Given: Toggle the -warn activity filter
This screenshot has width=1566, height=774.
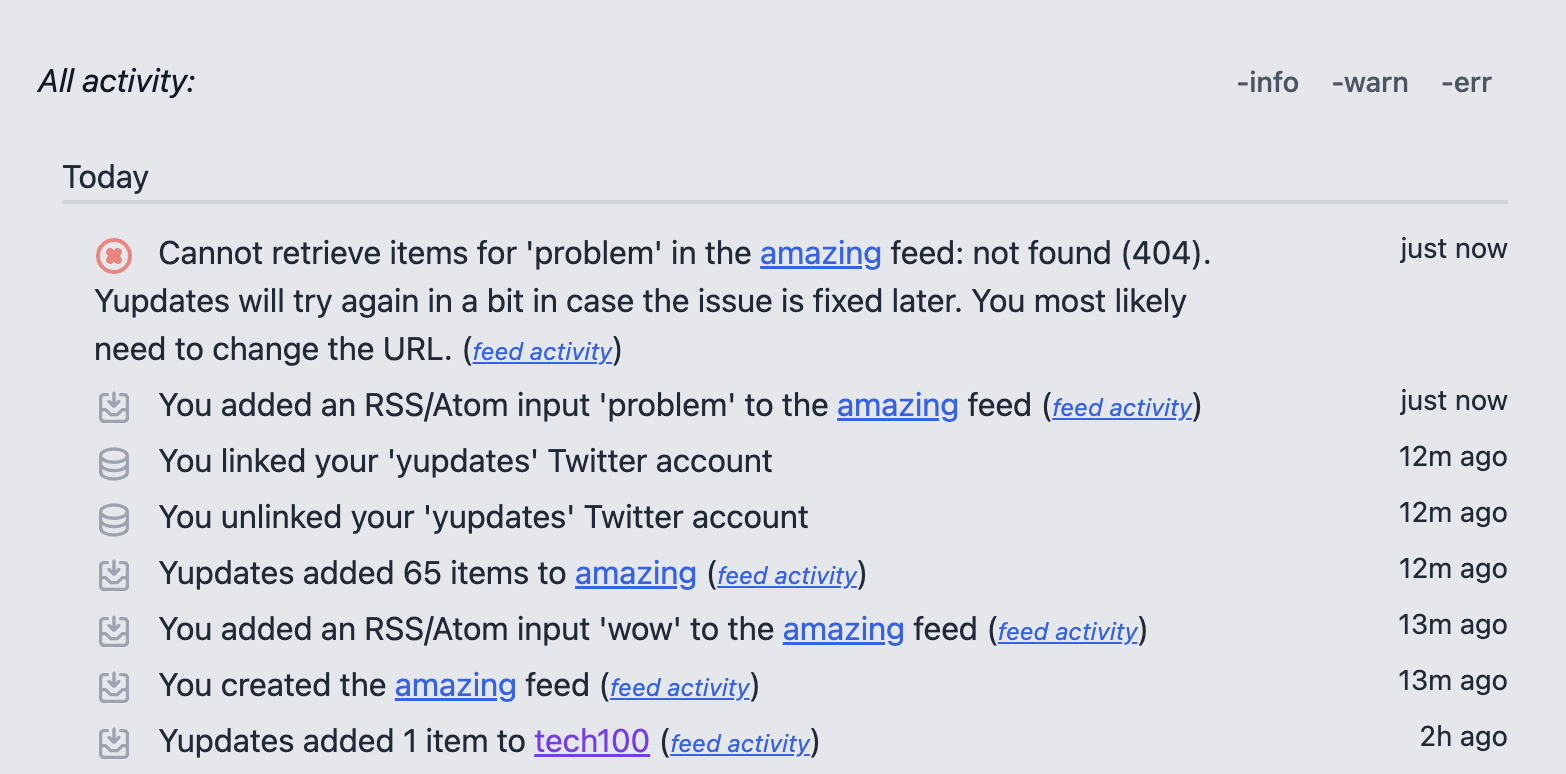Looking at the screenshot, I should point(1370,82).
